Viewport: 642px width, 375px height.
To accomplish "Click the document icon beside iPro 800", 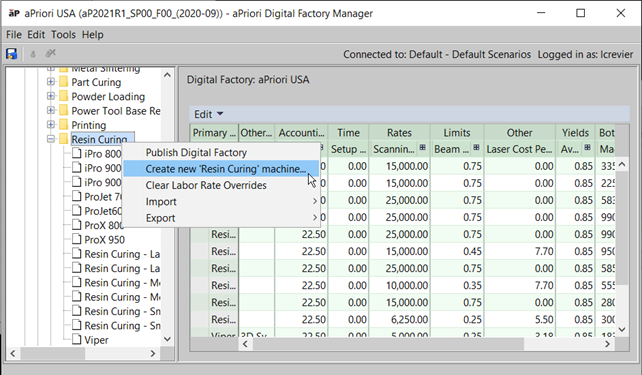I will tap(77, 153).
